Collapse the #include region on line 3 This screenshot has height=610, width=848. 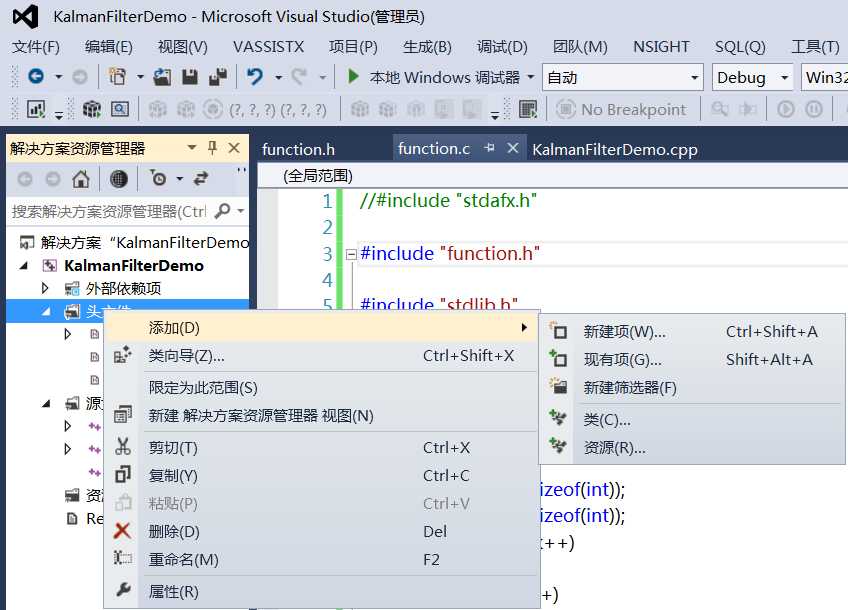point(351,254)
